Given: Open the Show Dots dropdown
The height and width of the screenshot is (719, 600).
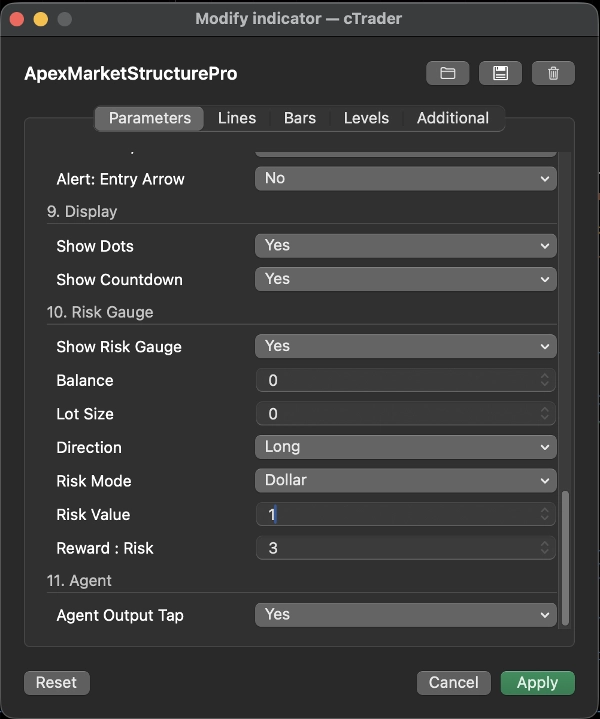Looking at the screenshot, I should (406, 246).
